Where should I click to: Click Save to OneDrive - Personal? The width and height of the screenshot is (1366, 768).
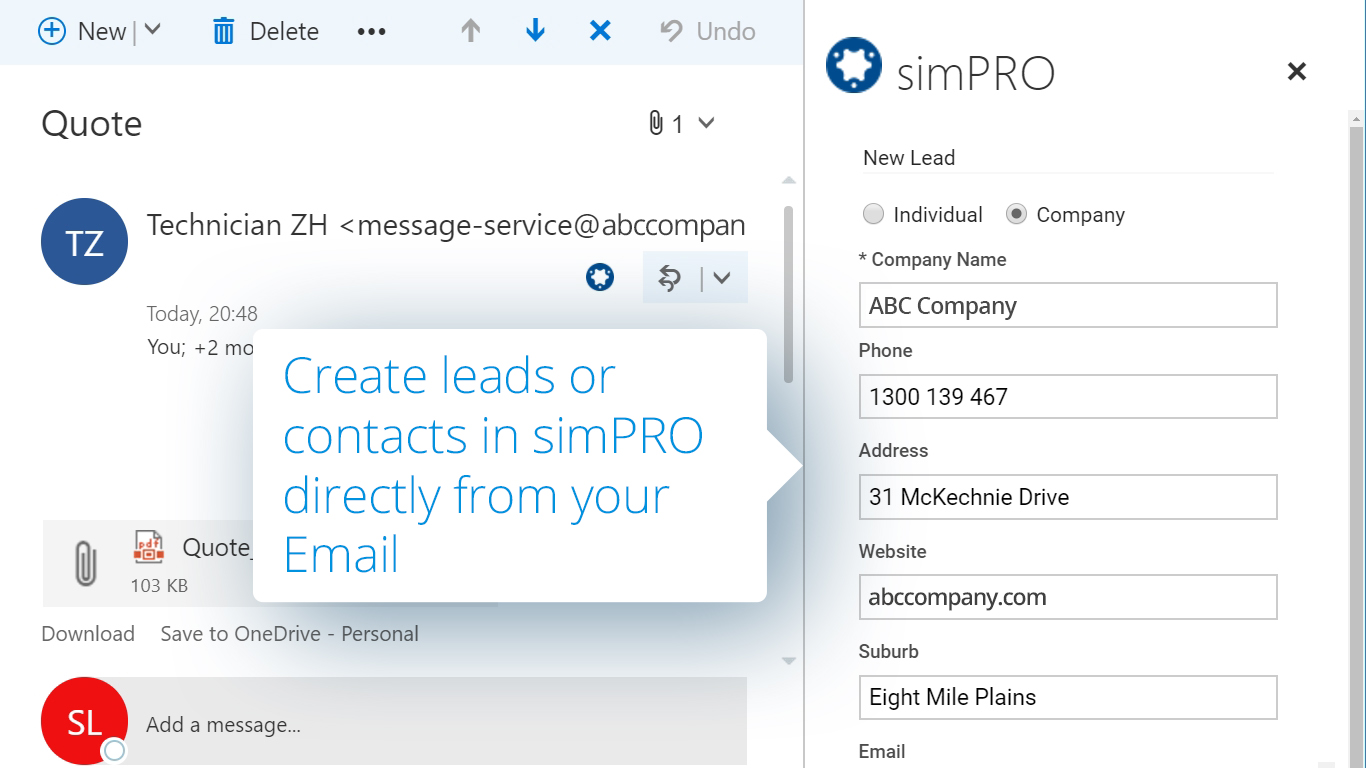coord(289,634)
